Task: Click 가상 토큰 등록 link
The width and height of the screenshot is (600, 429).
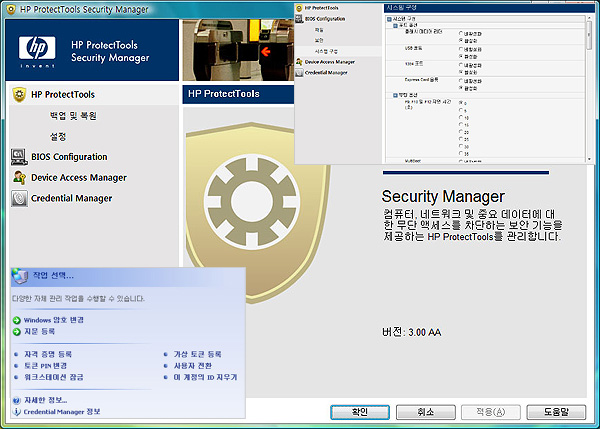Action: (197, 354)
